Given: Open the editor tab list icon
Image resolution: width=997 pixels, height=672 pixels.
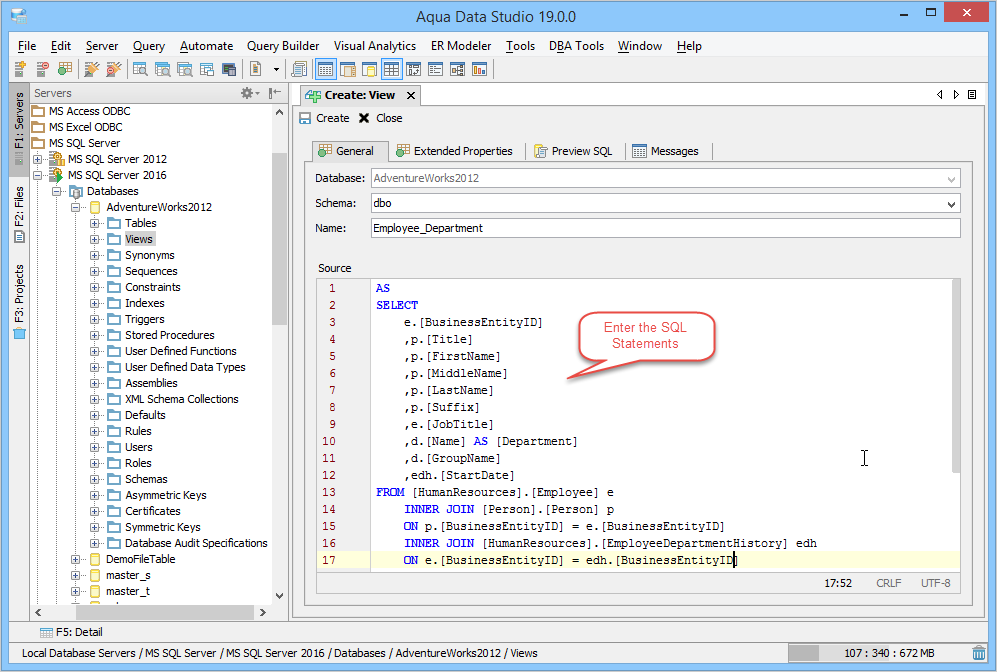Looking at the screenshot, I should 973,95.
